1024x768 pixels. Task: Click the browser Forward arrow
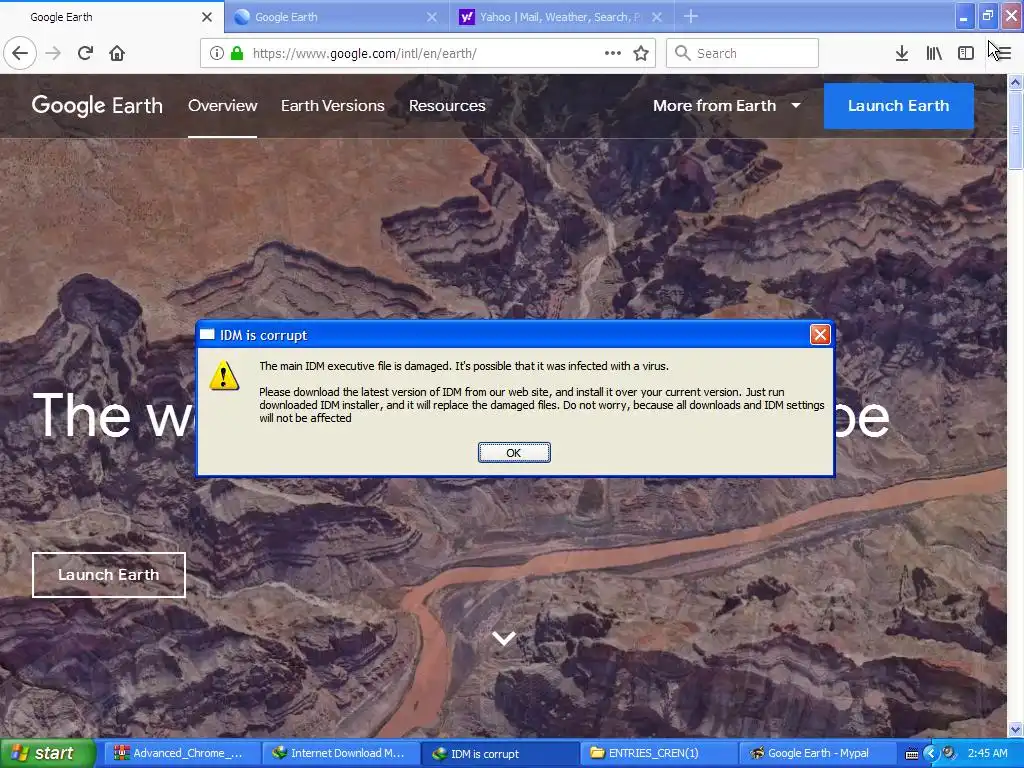[53, 53]
